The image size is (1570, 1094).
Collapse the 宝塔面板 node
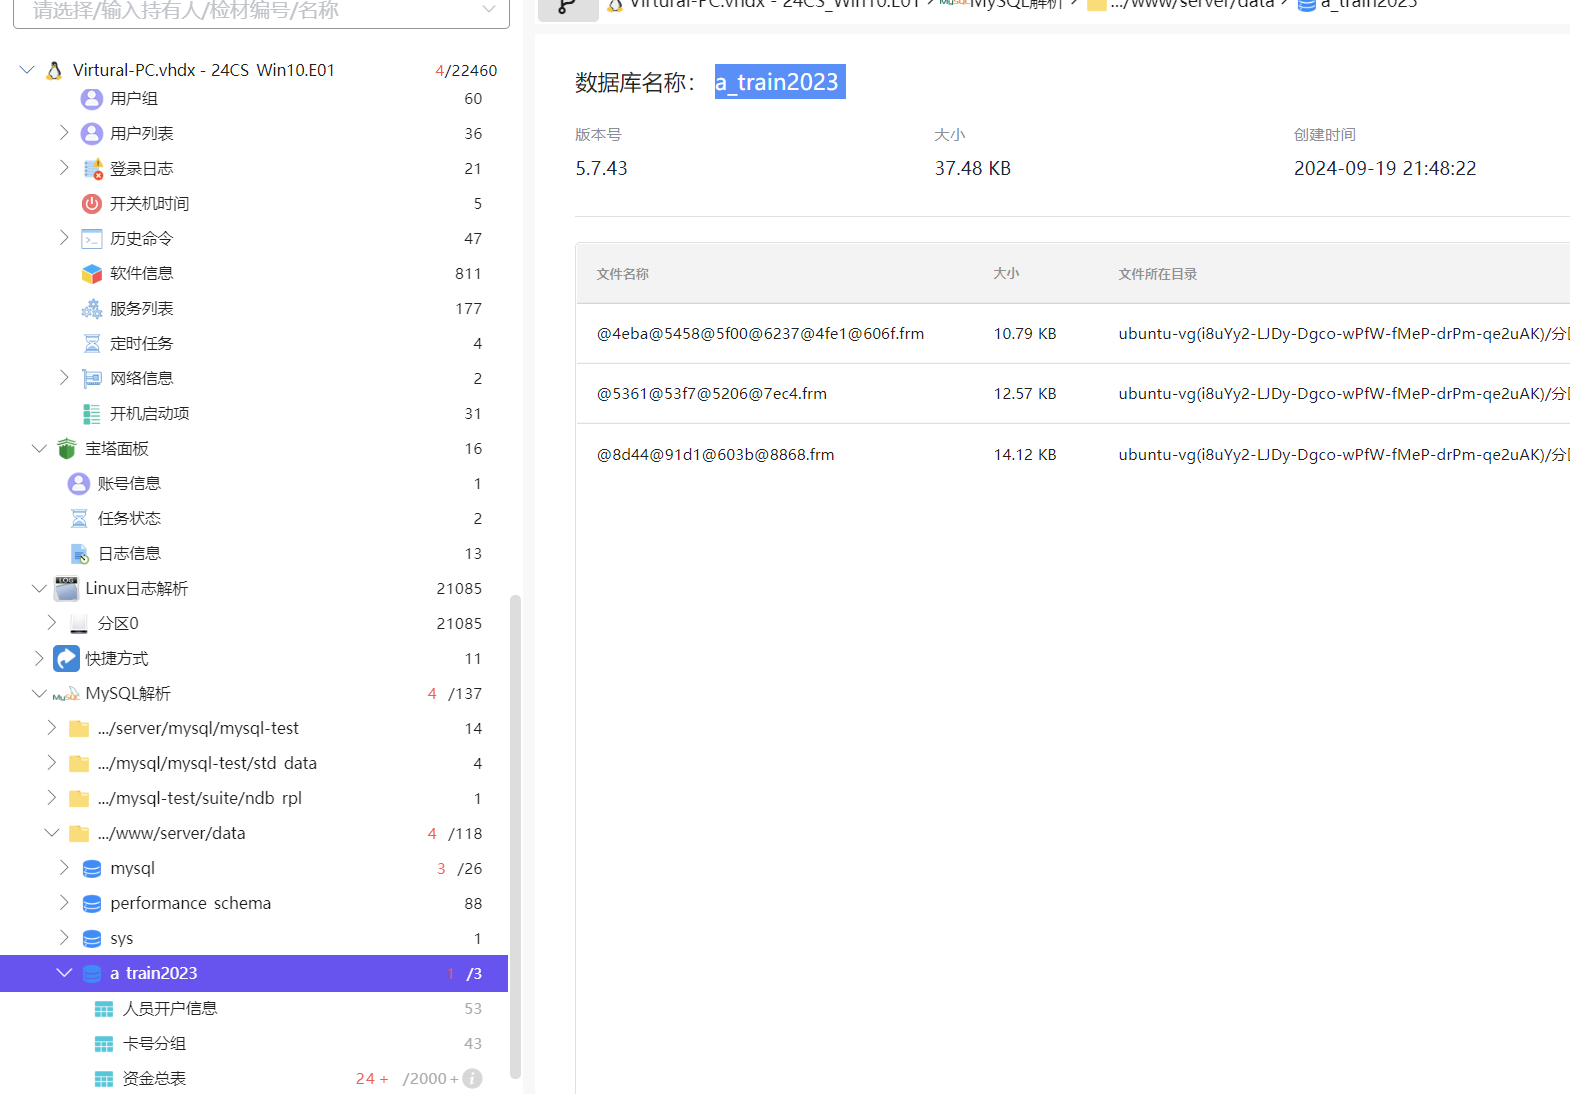tap(39, 449)
